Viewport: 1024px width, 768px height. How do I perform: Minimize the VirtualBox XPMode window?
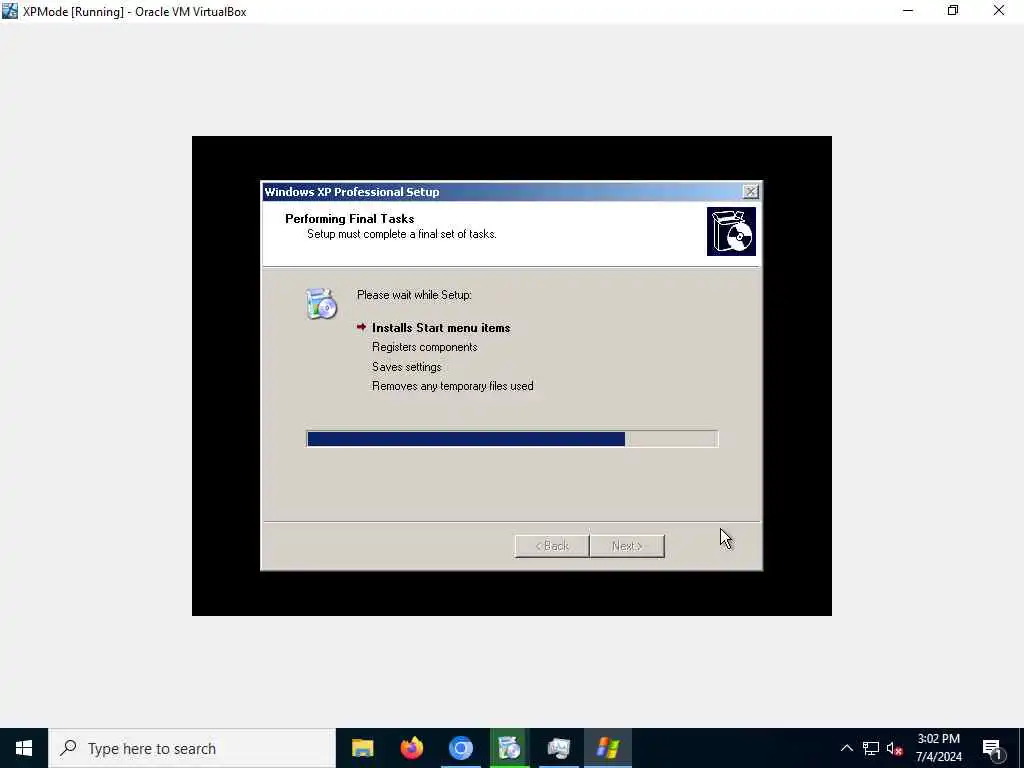click(x=908, y=11)
